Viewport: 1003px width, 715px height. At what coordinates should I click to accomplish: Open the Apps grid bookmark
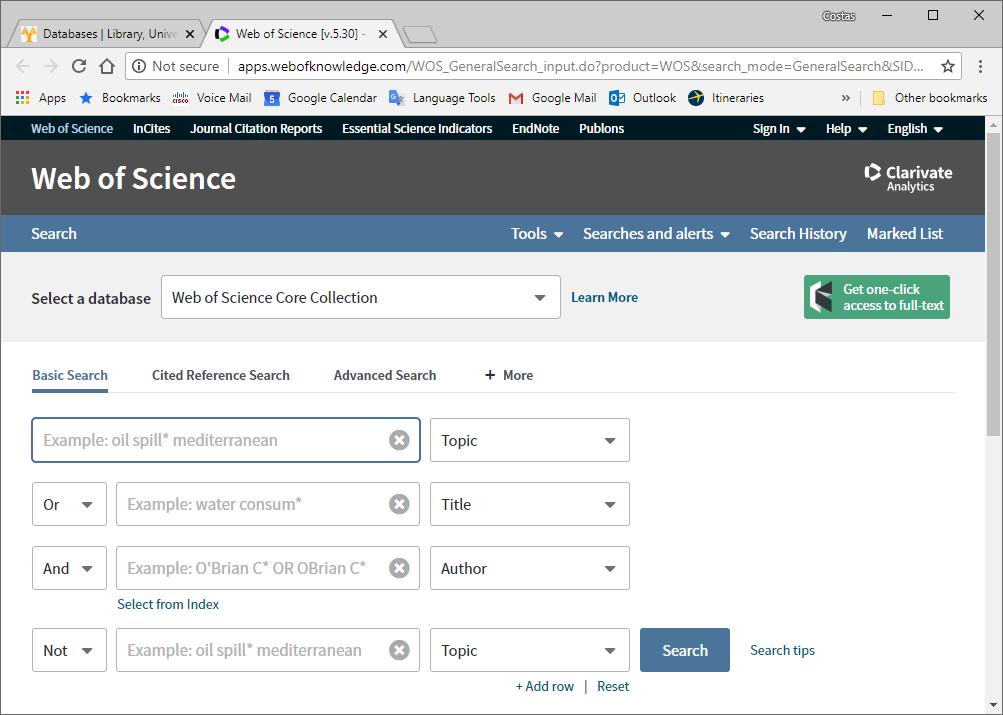coord(40,98)
